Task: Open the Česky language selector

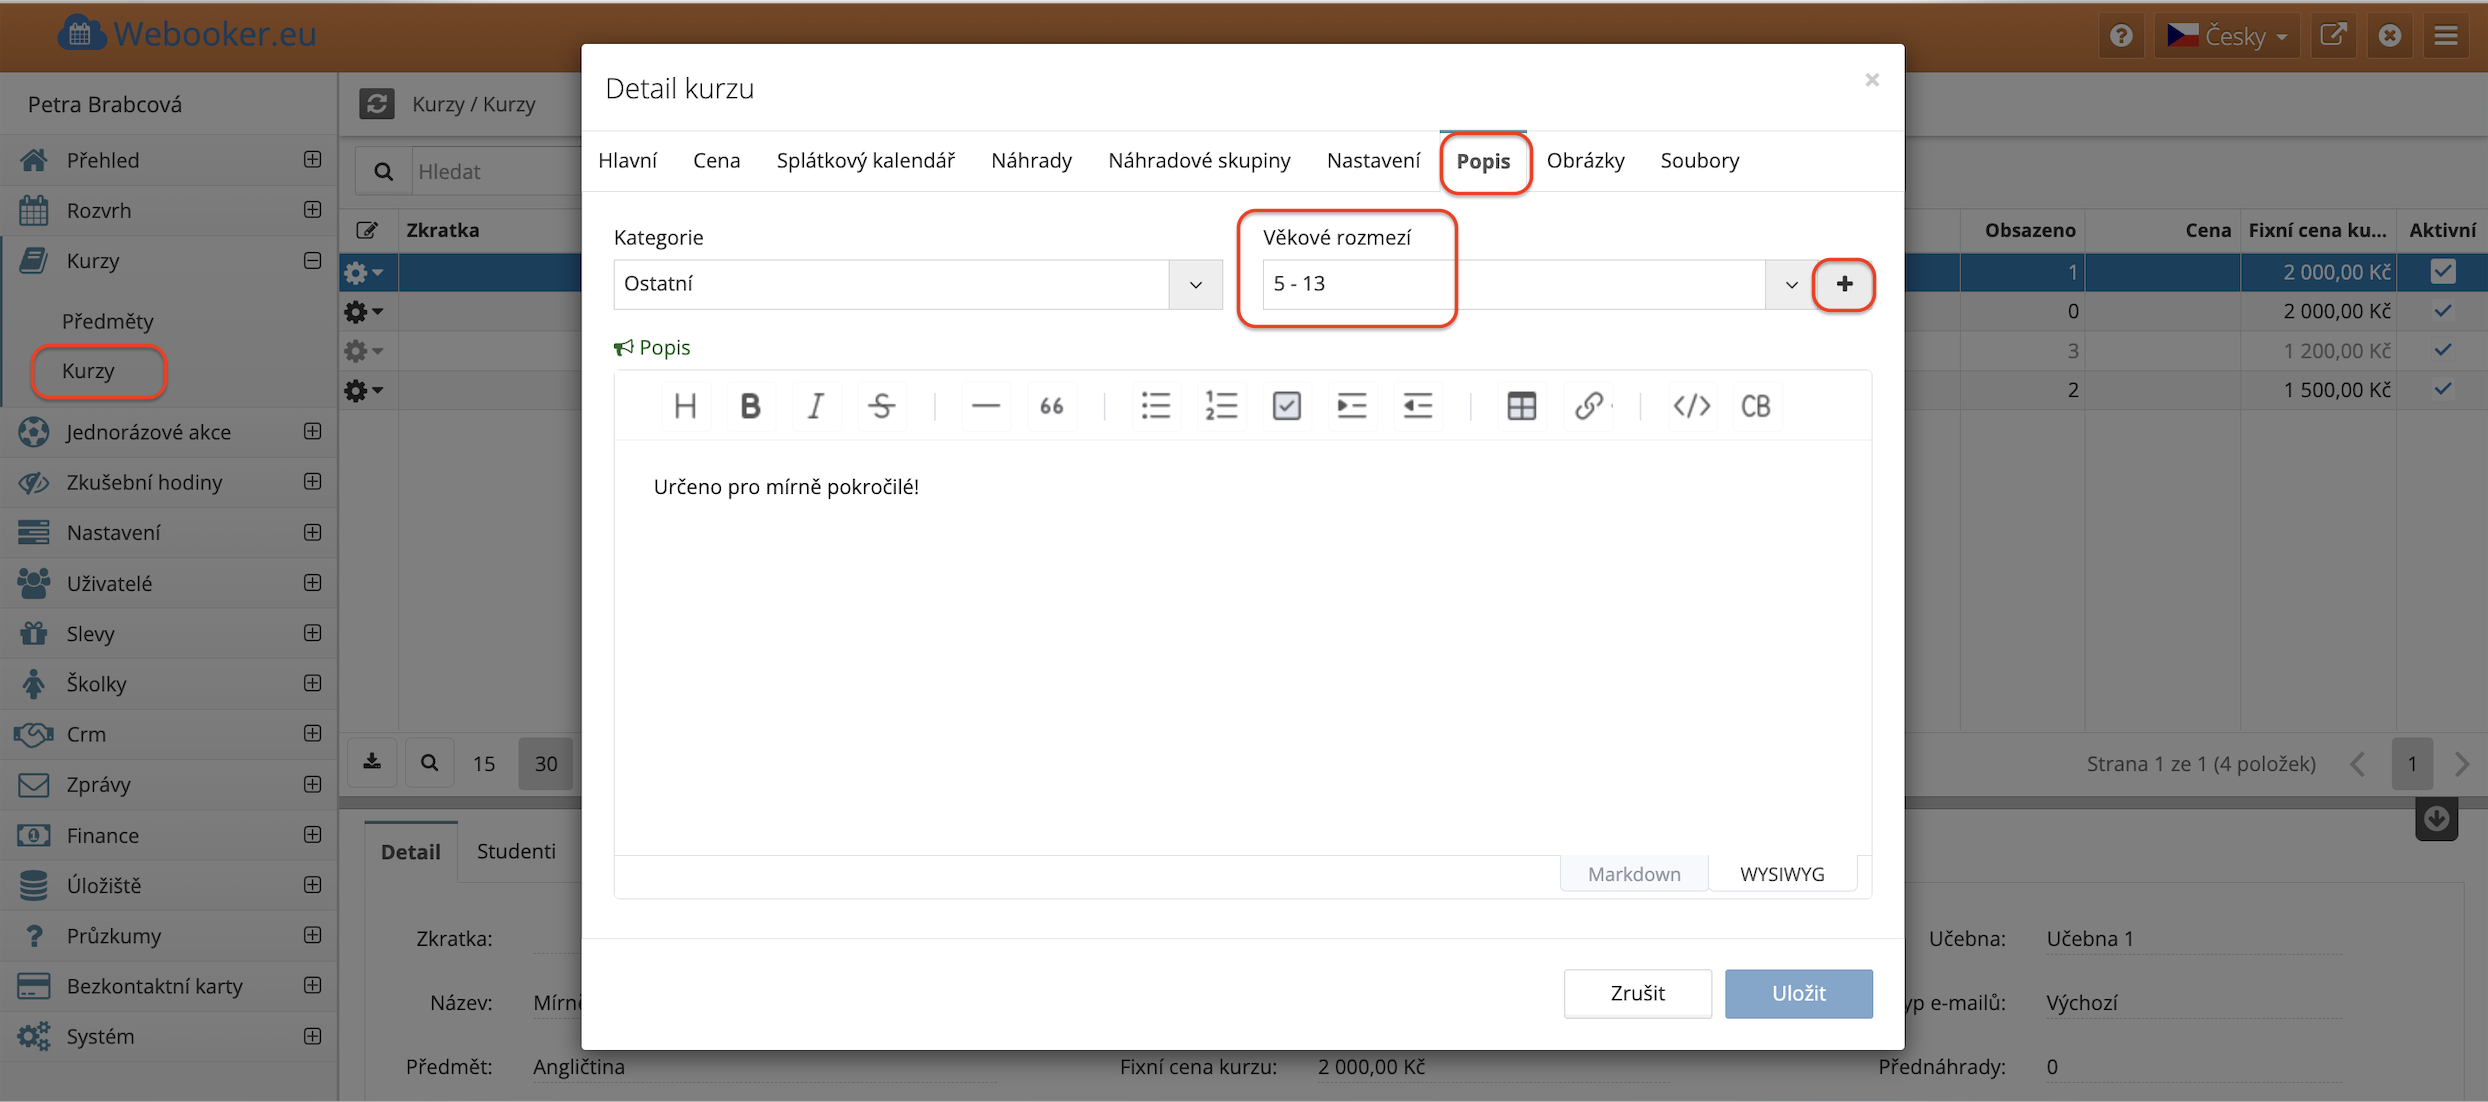Action: 2226,36
